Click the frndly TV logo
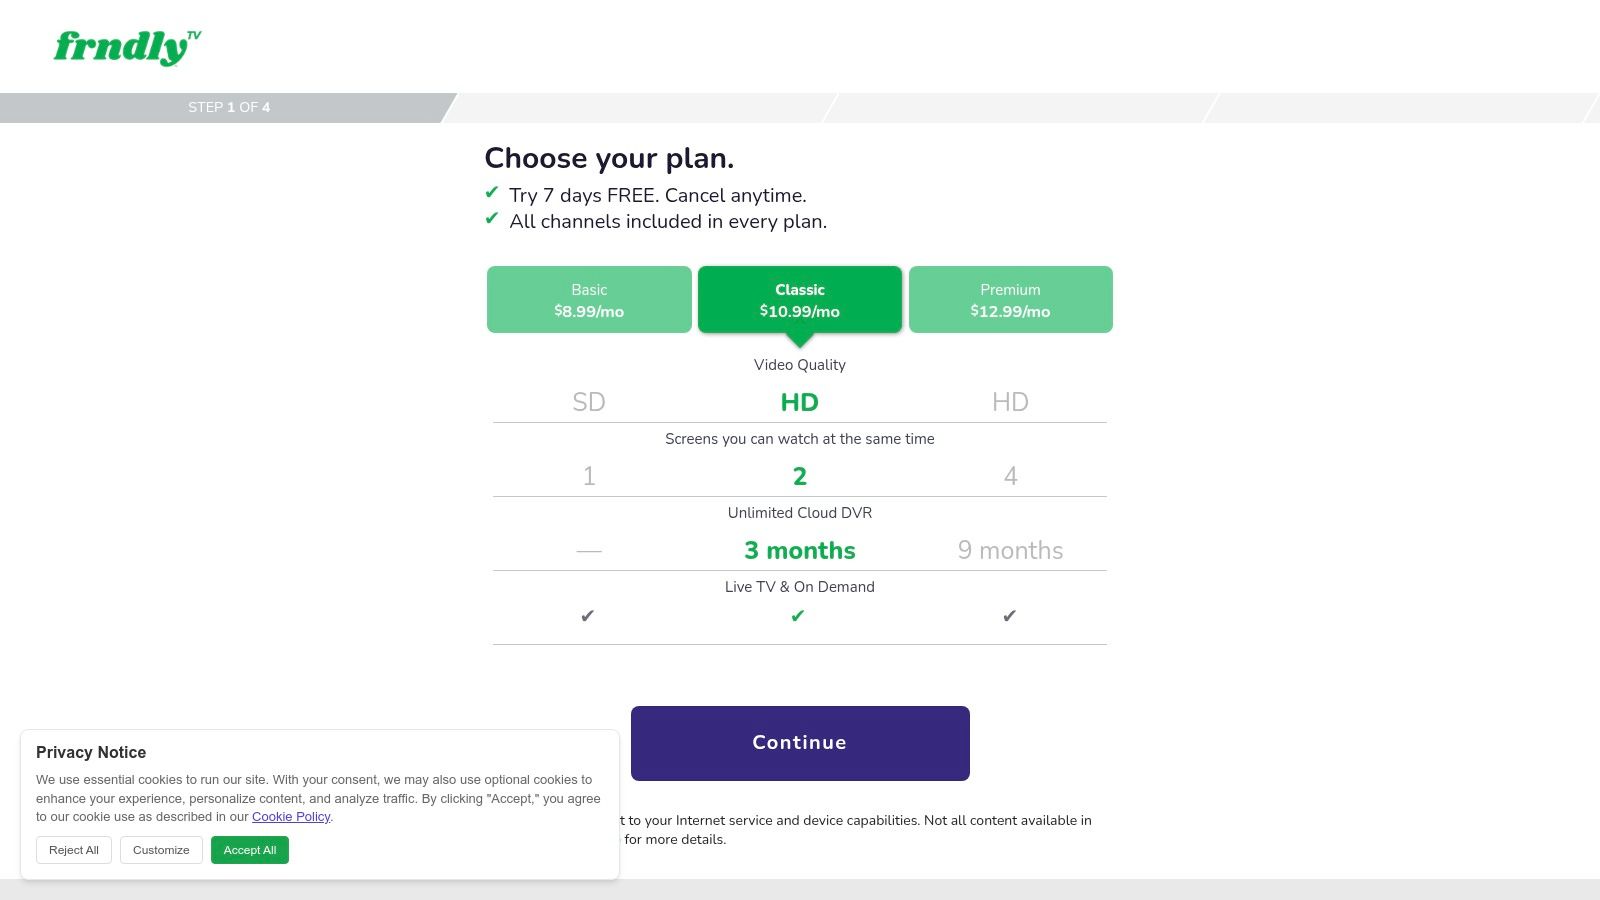The width and height of the screenshot is (1600, 900). click(x=126, y=47)
